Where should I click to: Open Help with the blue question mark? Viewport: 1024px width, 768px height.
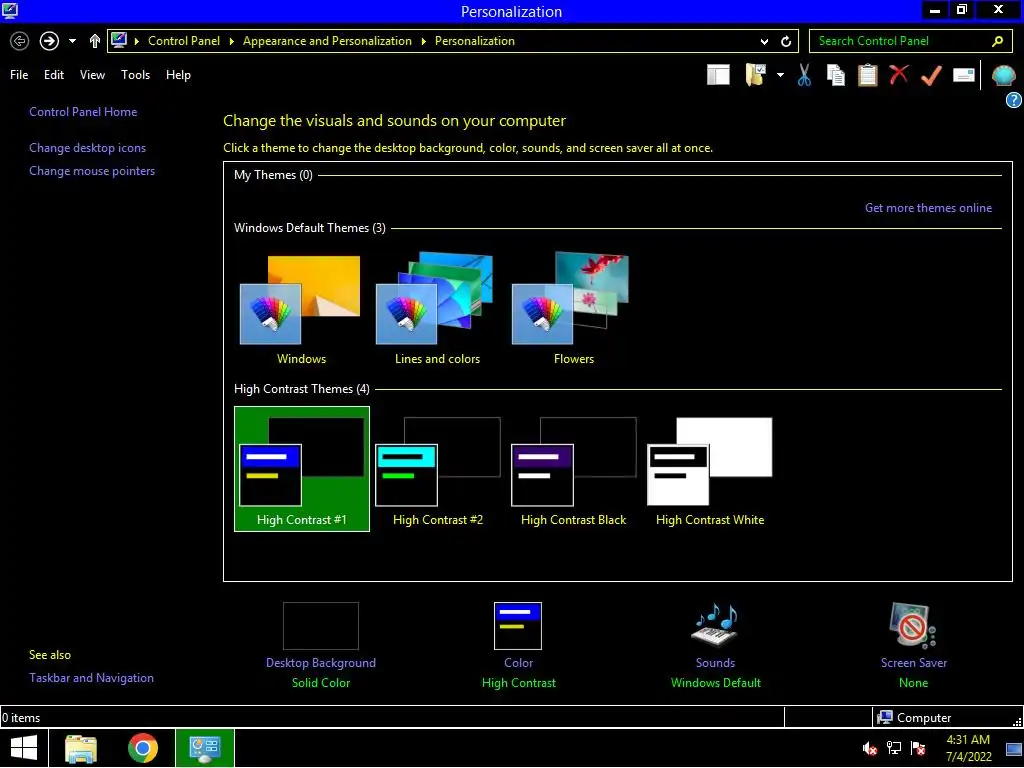1014,100
